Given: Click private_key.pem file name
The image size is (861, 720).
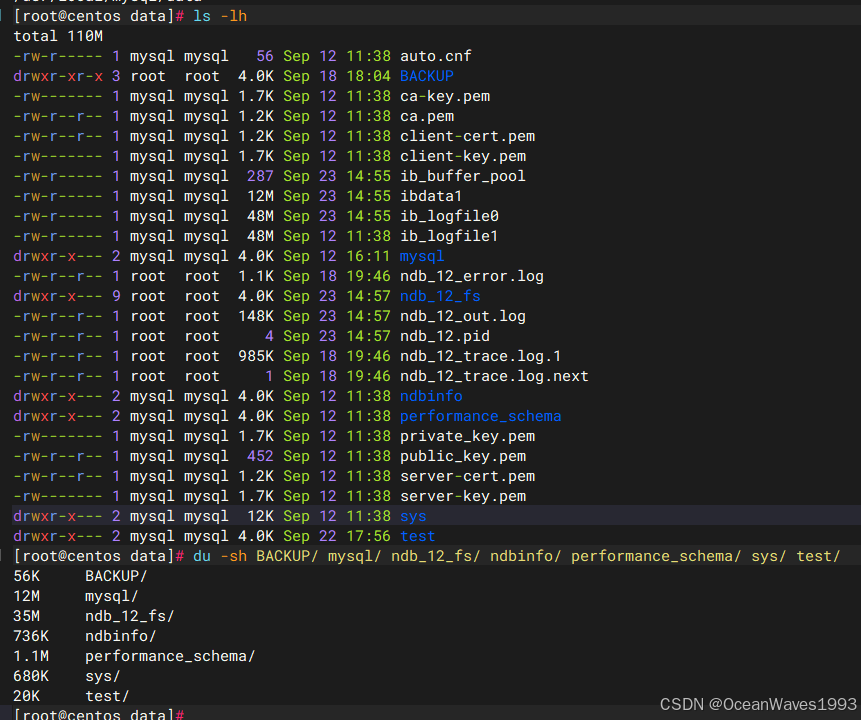Looking at the screenshot, I should tap(467, 436).
